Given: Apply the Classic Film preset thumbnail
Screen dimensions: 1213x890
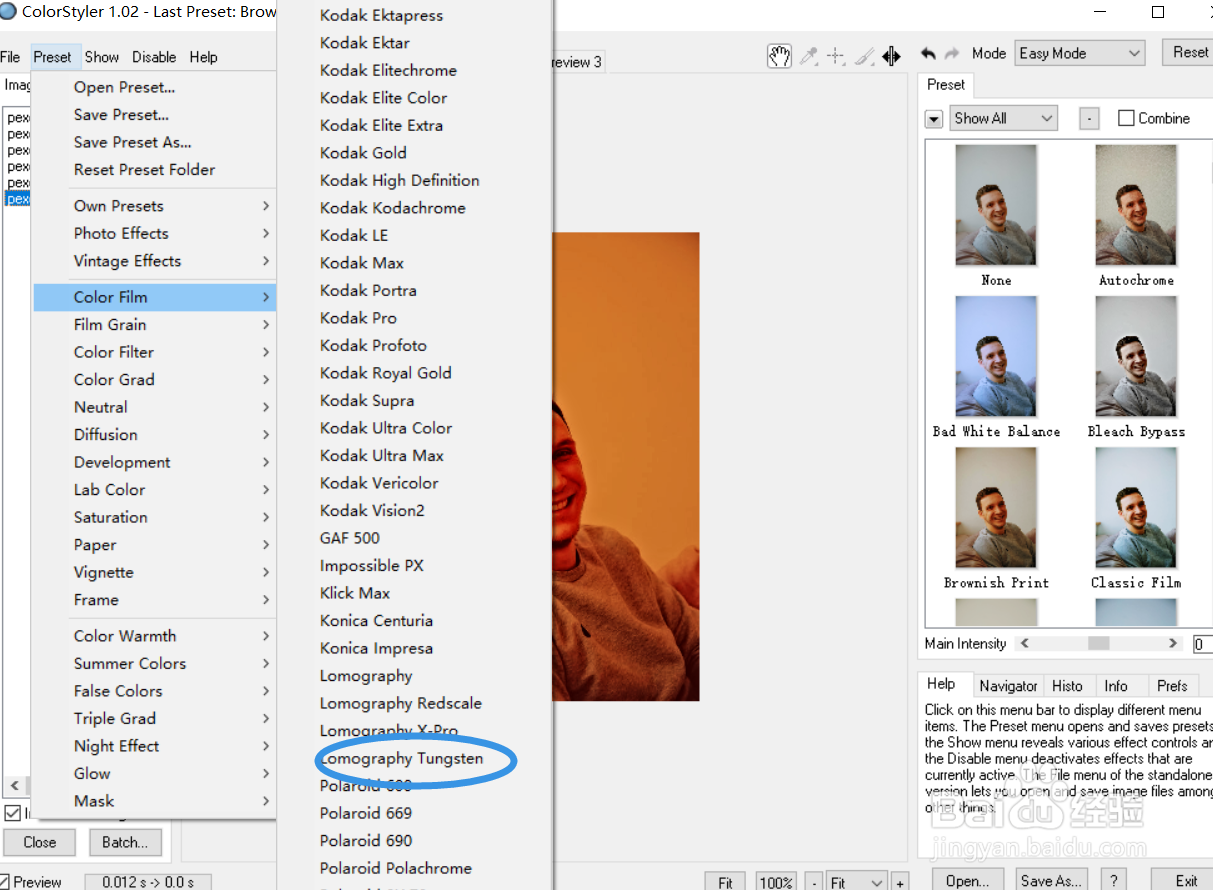Looking at the screenshot, I should coord(1136,508).
